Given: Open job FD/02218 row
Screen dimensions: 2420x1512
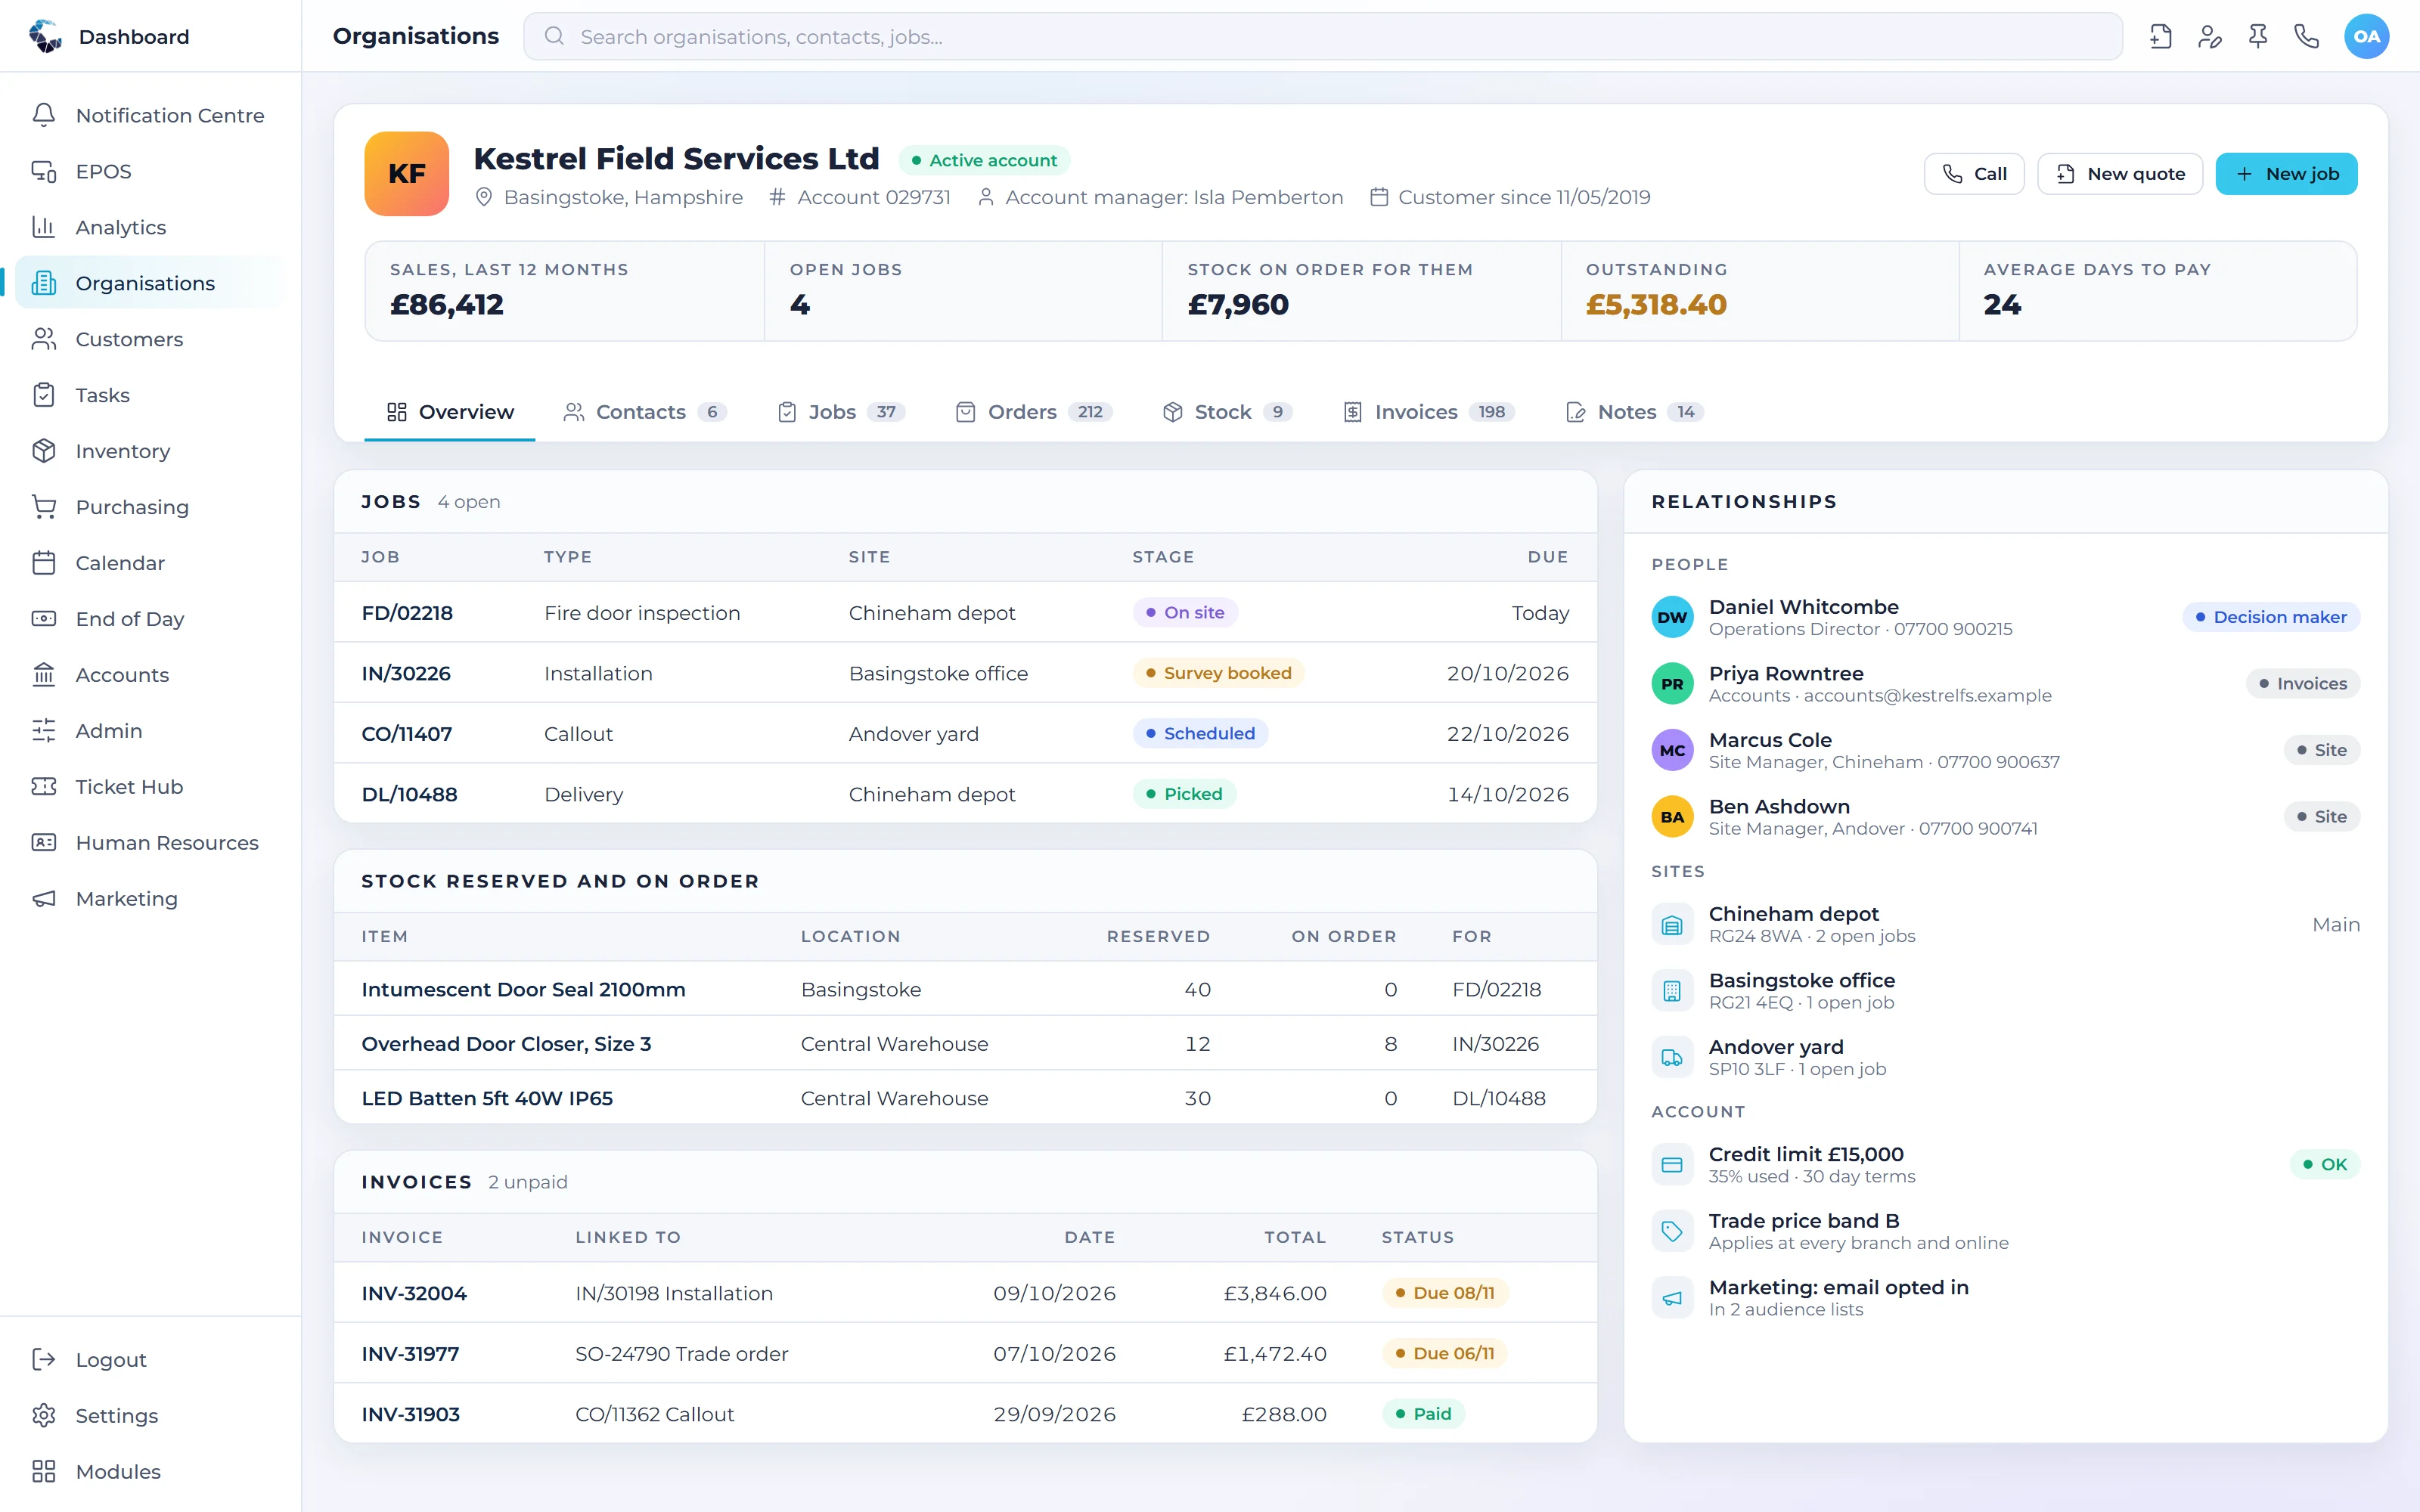Looking at the screenshot, I should pyautogui.click(x=965, y=612).
